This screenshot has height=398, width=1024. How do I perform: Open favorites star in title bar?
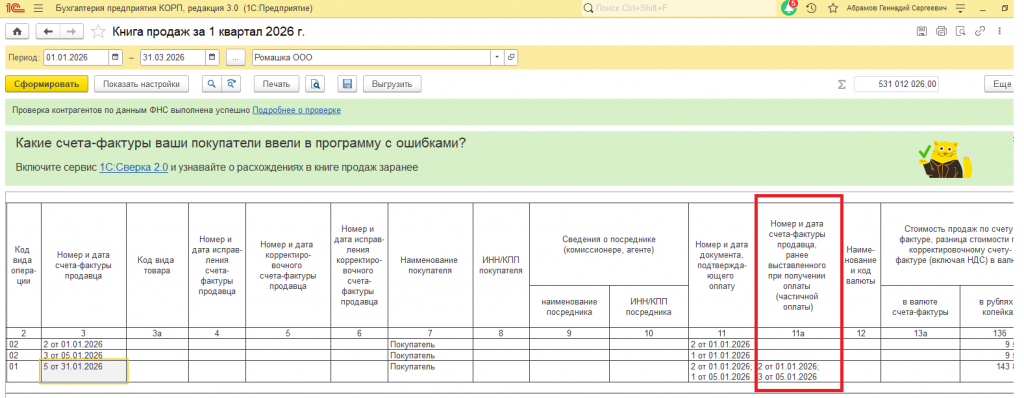(x=833, y=8)
